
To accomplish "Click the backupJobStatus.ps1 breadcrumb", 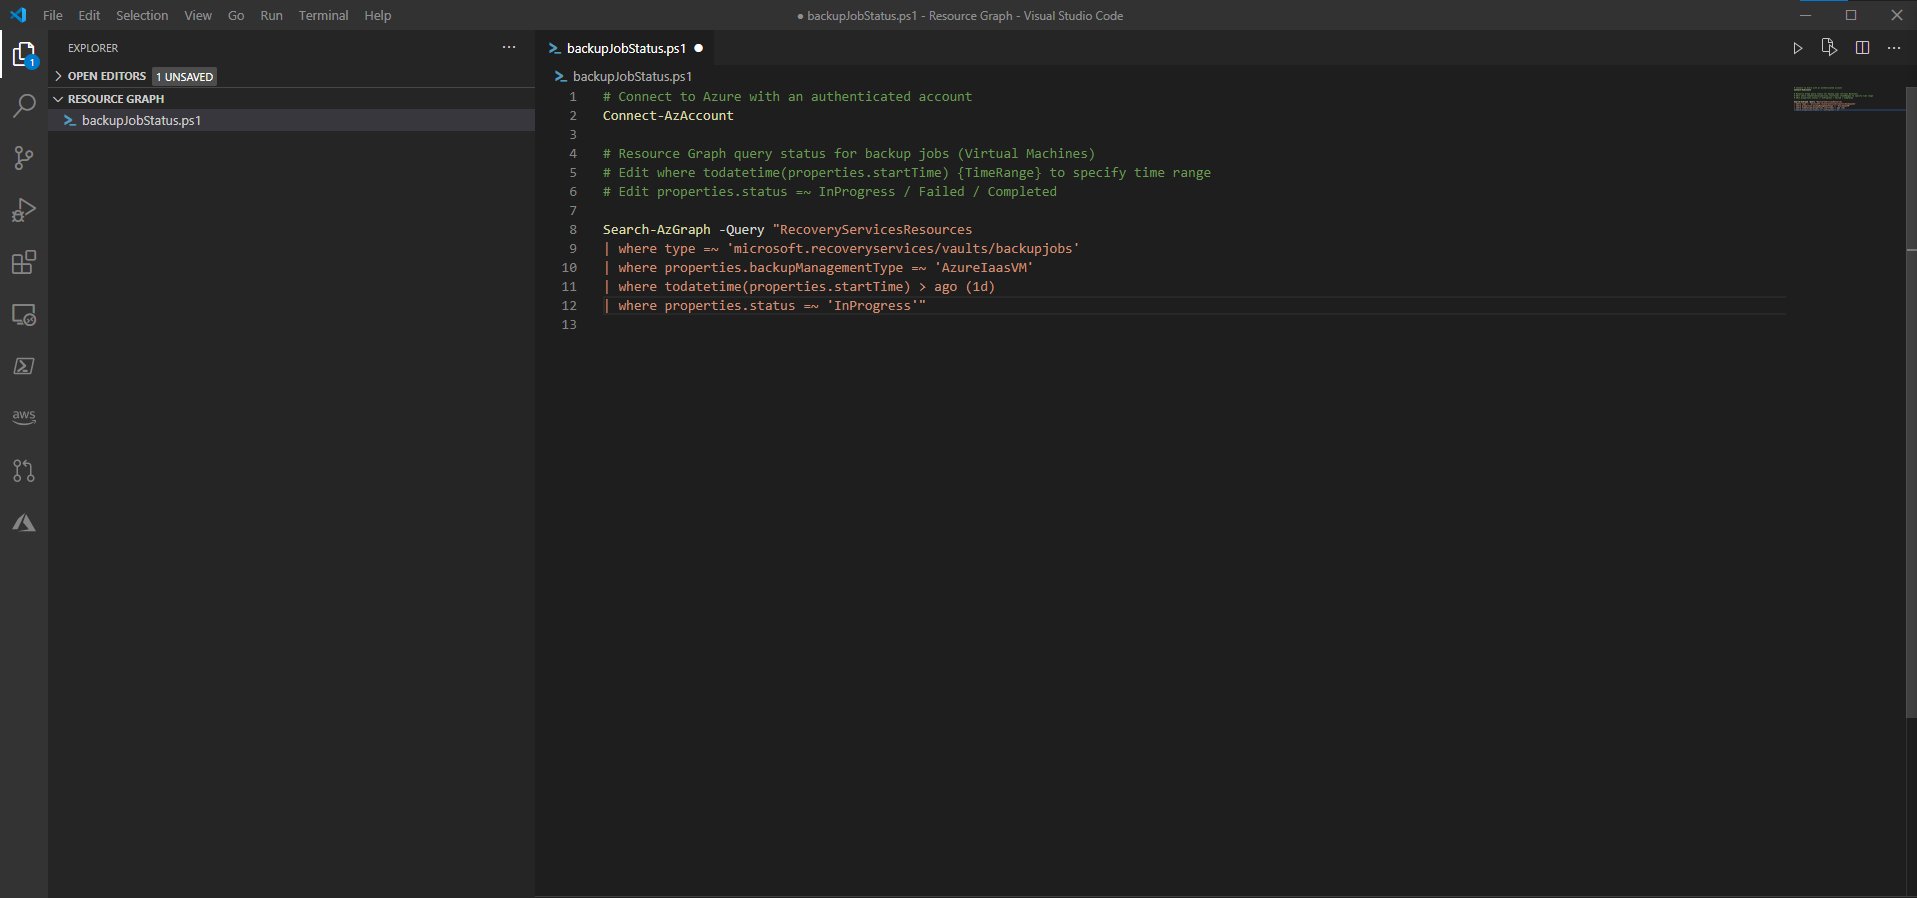I will [x=632, y=76].
